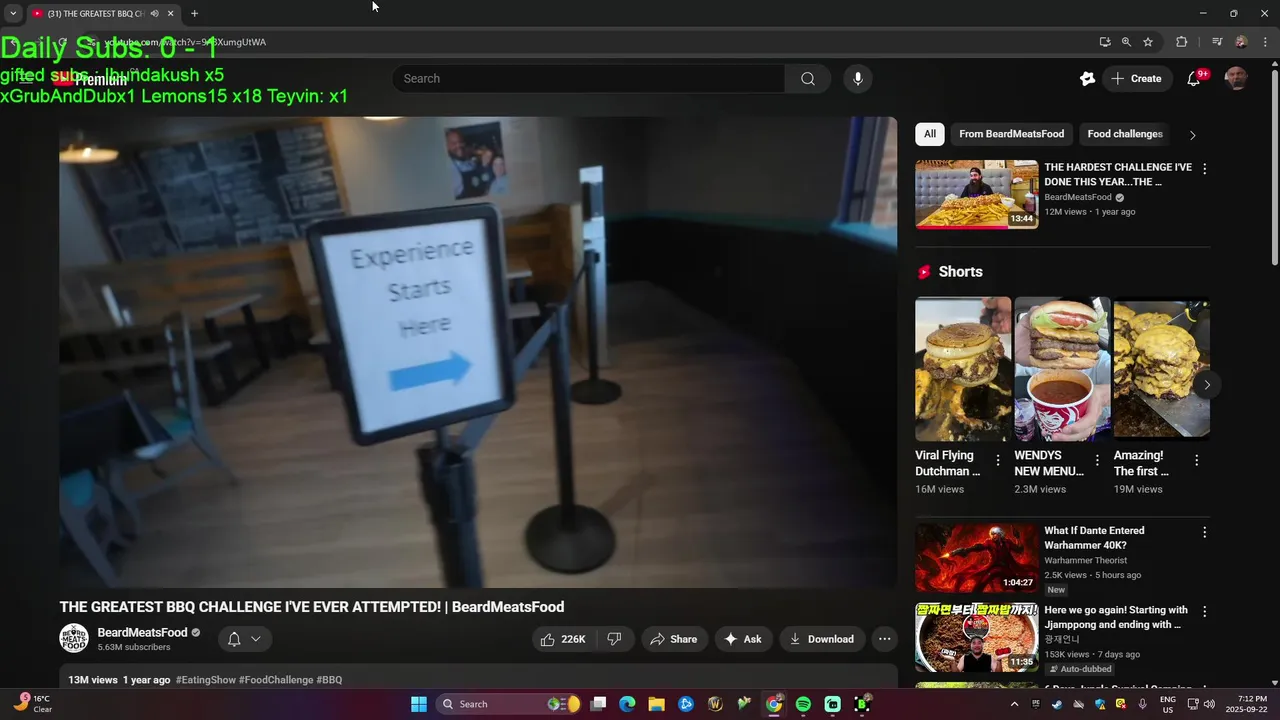Download the video with Download button
Image resolution: width=1280 pixels, height=720 pixels.
822,639
